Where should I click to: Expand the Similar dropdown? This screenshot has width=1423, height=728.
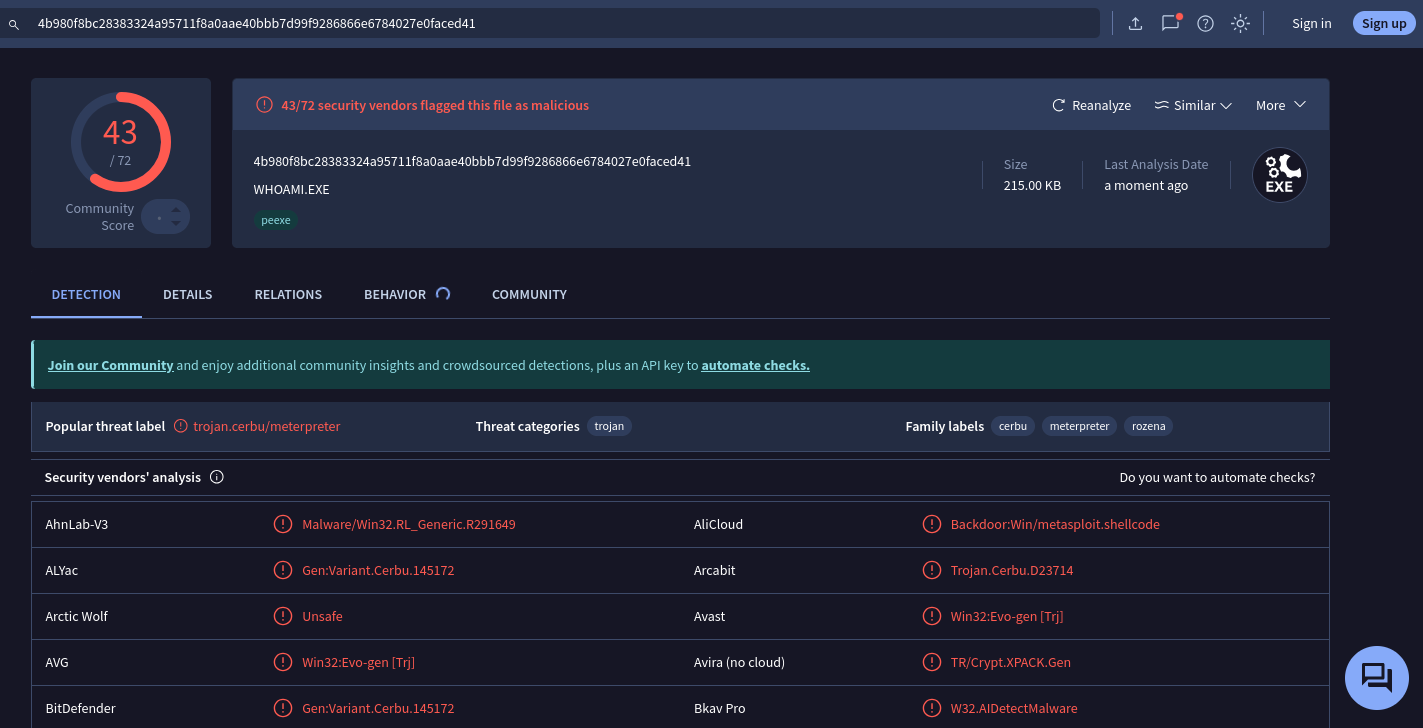[1193, 105]
